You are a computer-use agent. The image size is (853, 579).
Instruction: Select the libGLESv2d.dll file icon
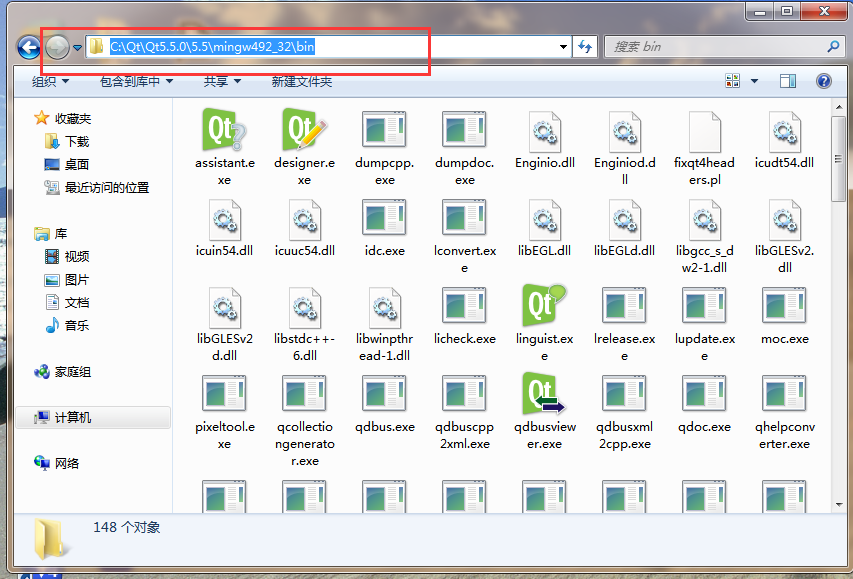[224, 308]
